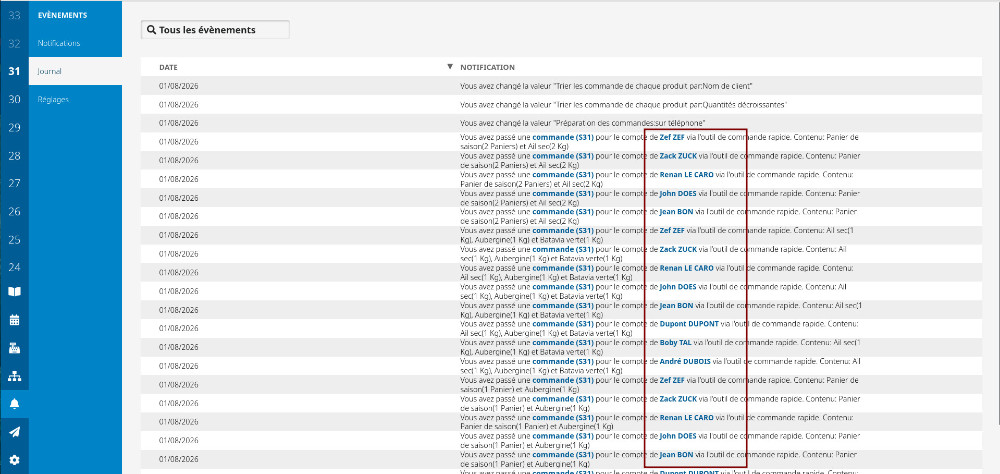Select week 24 in the sidebar
The height and width of the screenshot is (474, 1000).
(x=14, y=267)
